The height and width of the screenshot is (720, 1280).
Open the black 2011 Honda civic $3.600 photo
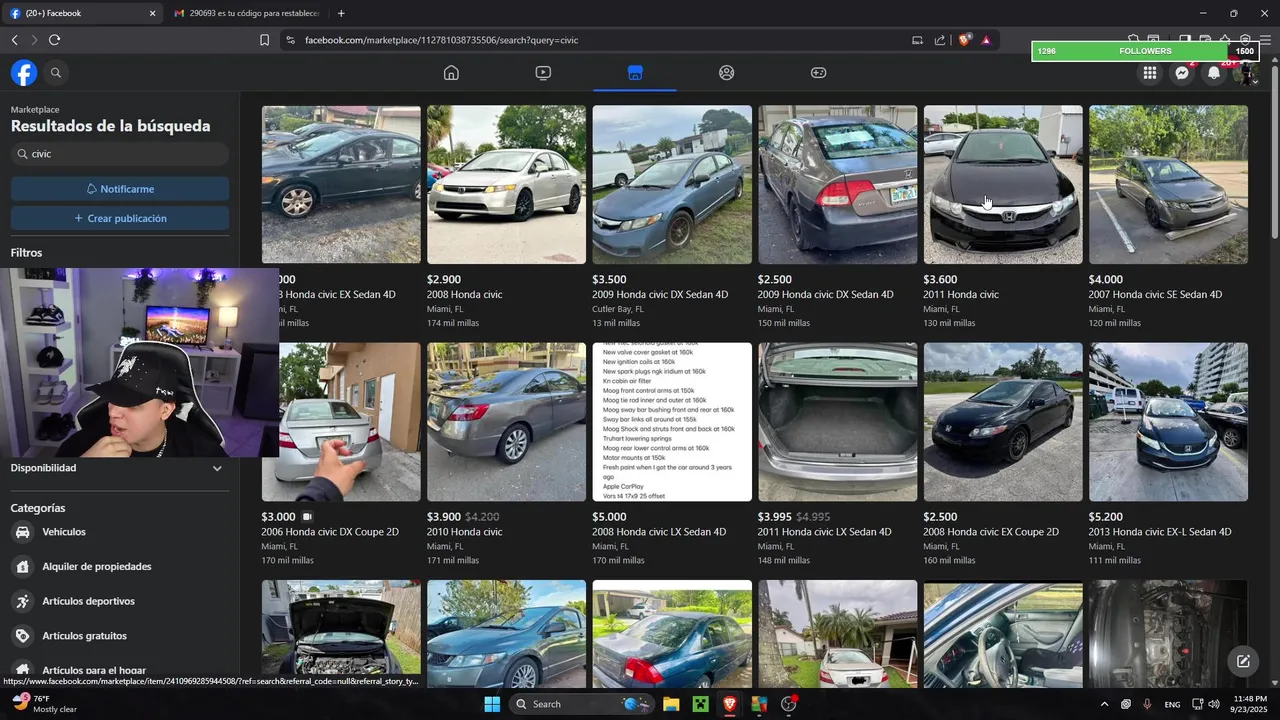tap(1003, 185)
